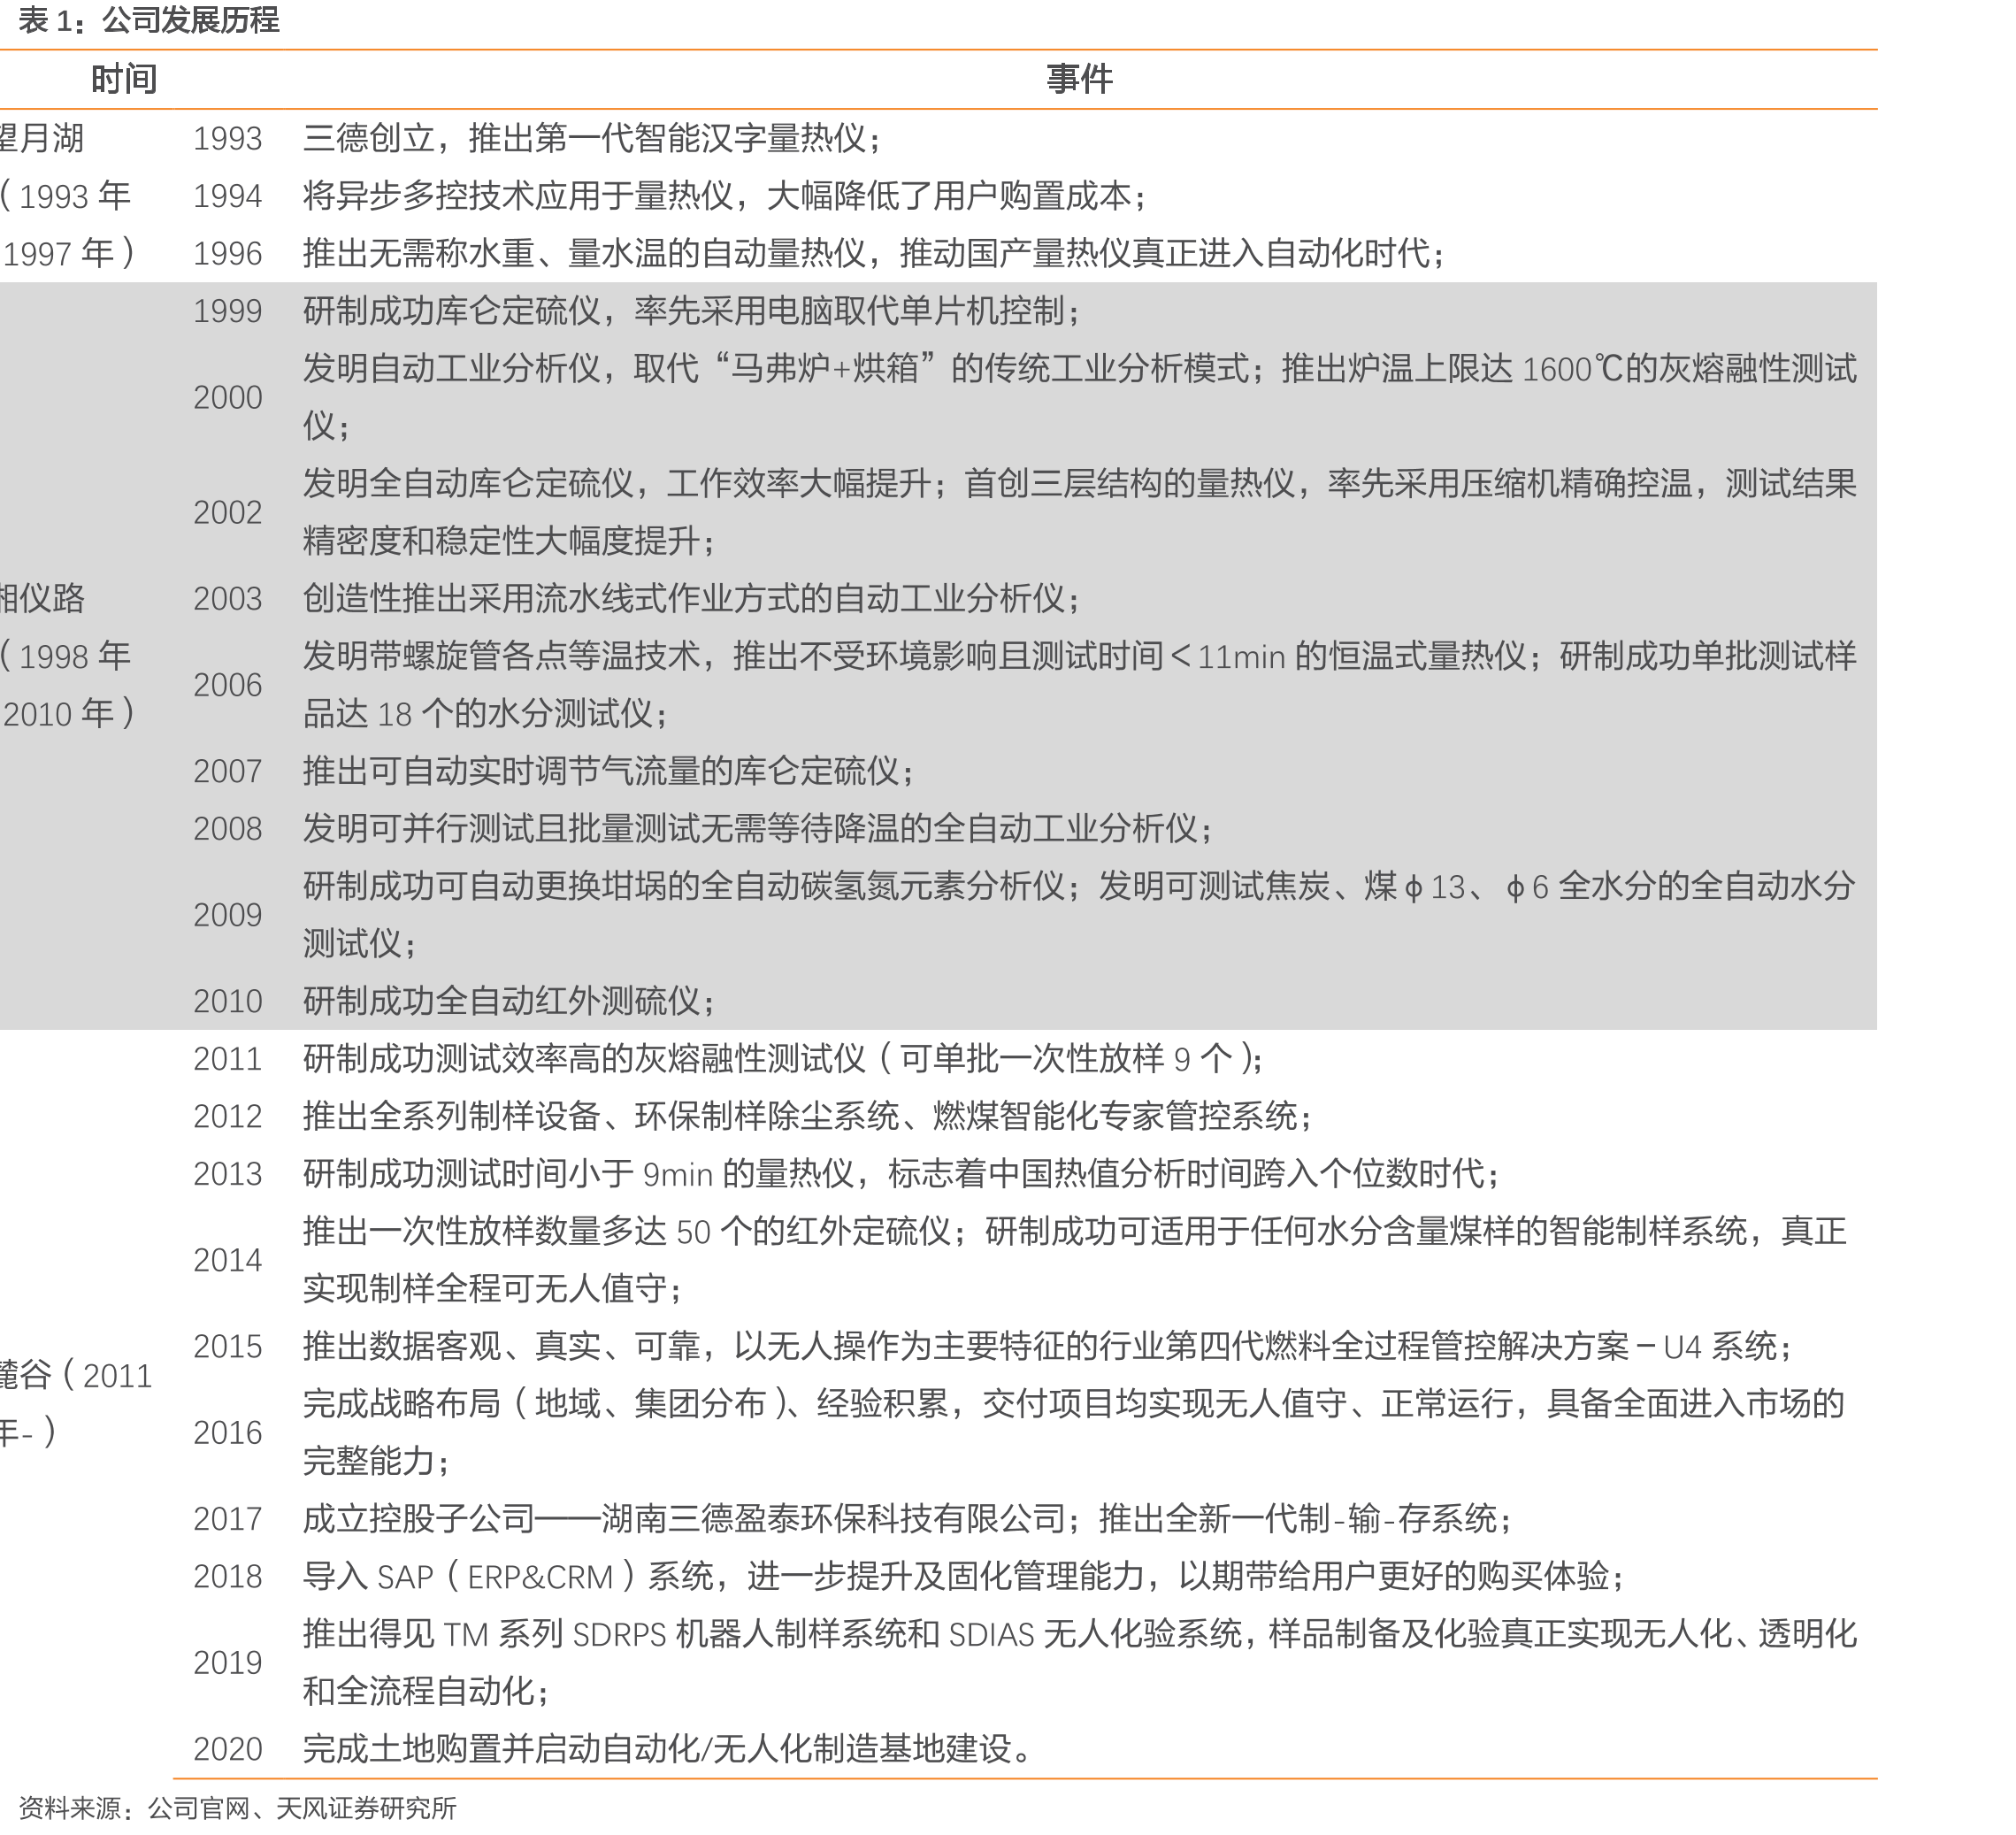This screenshot has height=1835, width=2016.
Task: Click the text 发明自动工业分析仪
Action: click(451, 369)
